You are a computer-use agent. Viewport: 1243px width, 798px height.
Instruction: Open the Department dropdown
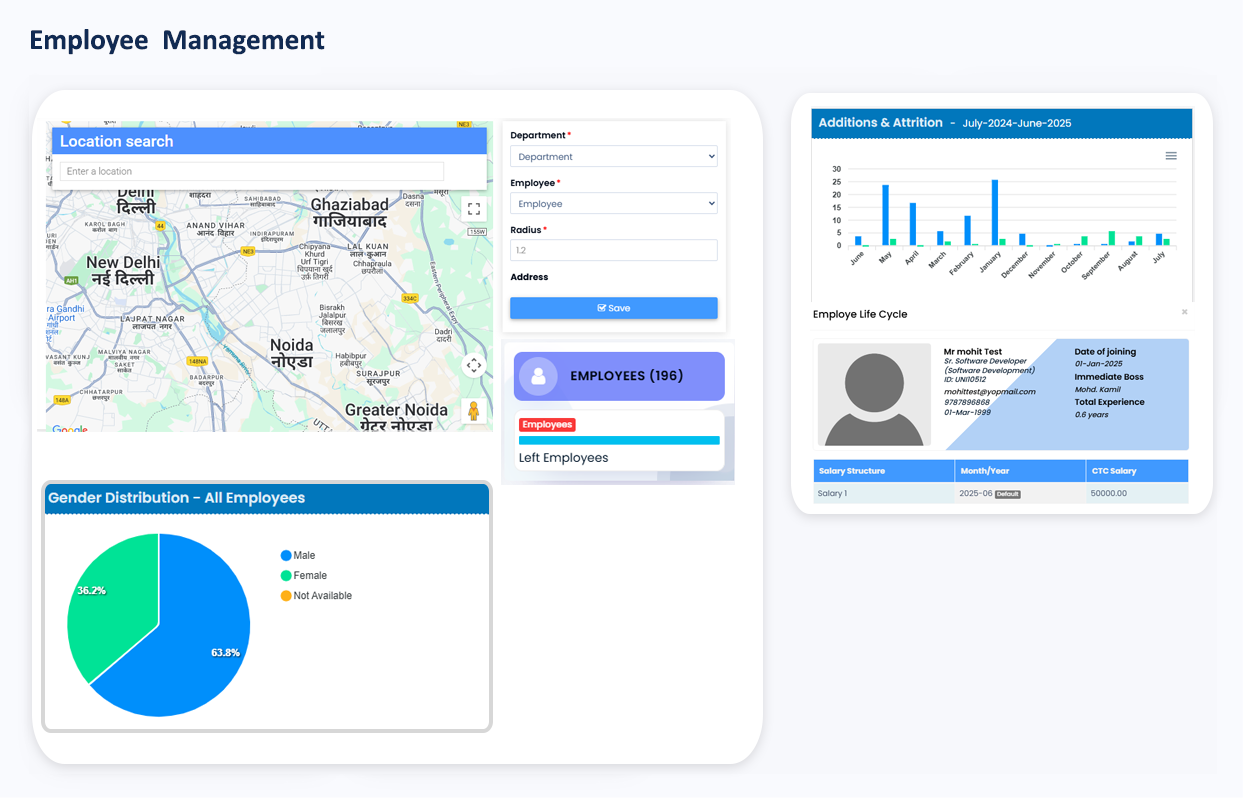(613, 157)
